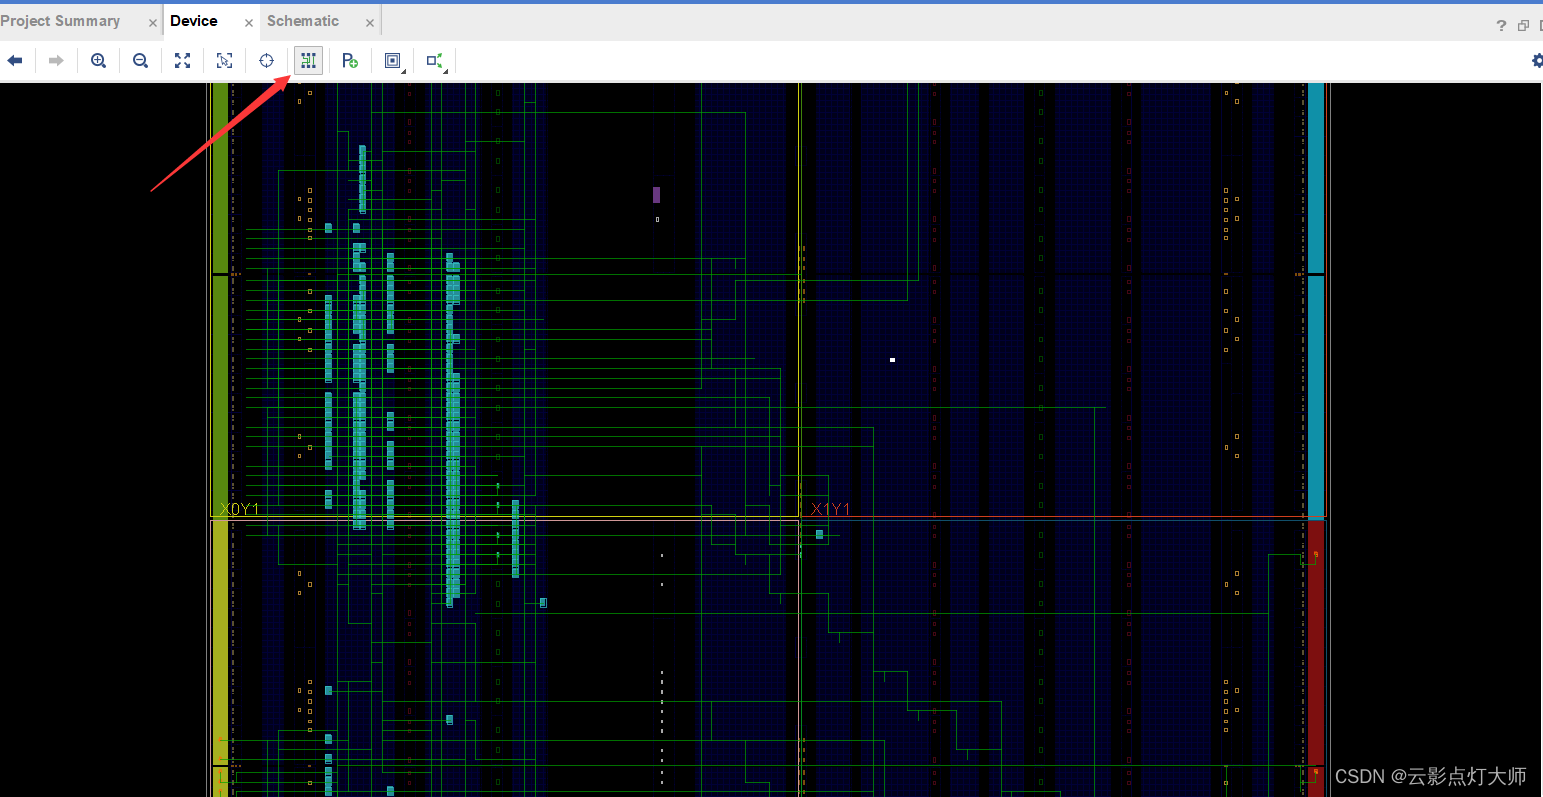The width and height of the screenshot is (1543, 797).
Task: Open help for the Device window
Action: click(x=1501, y=26)
